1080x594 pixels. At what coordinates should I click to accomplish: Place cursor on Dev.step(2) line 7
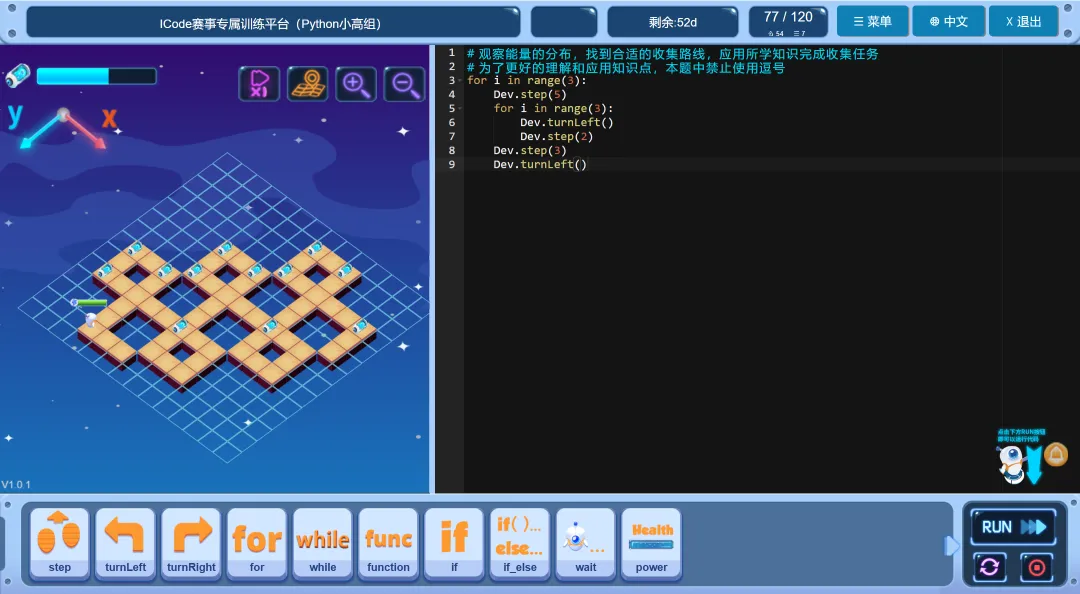[x=557, y=136]
